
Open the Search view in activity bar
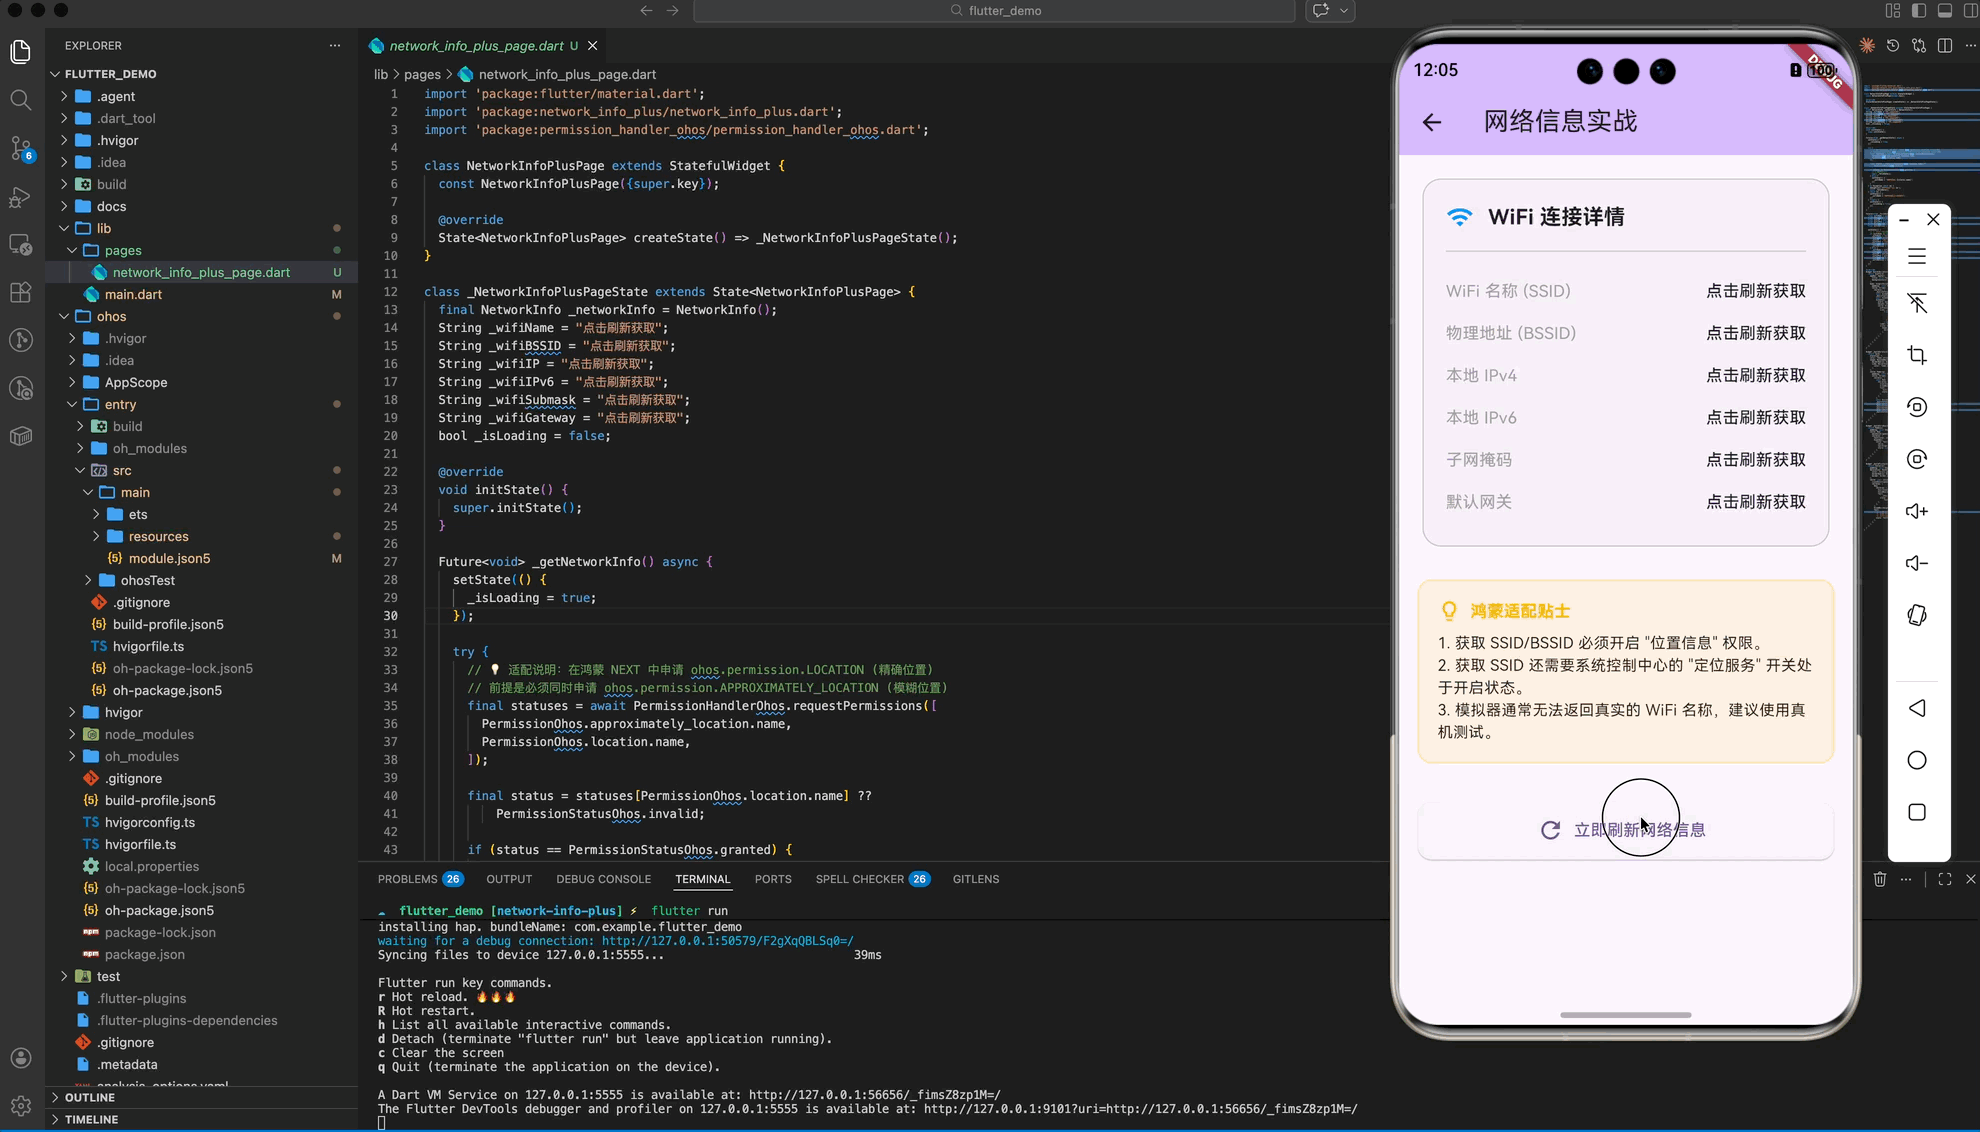point(20,100)
